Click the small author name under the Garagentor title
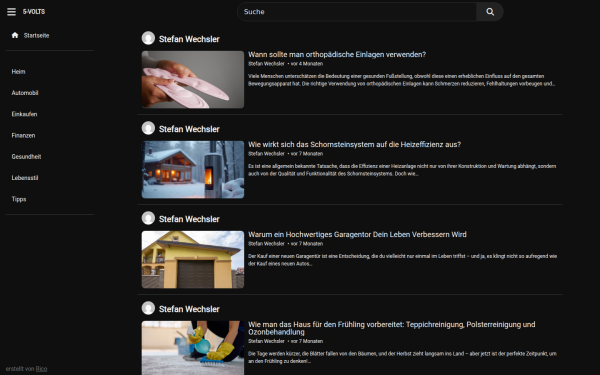Viewport: 600px width, 375px height. coord(266,244)
